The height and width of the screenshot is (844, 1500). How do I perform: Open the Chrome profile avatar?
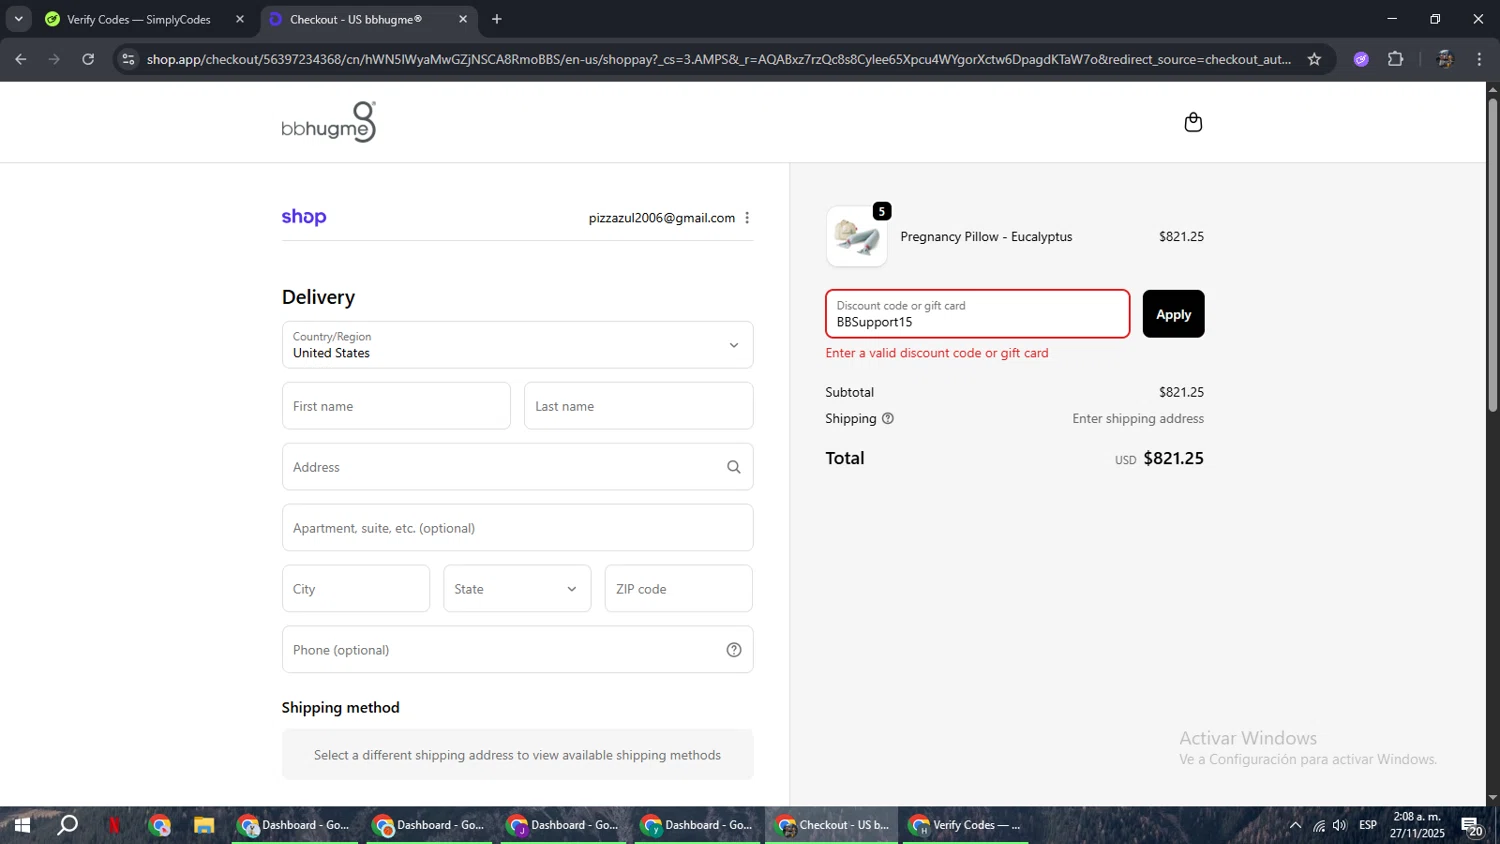(x=1444, y=59)
